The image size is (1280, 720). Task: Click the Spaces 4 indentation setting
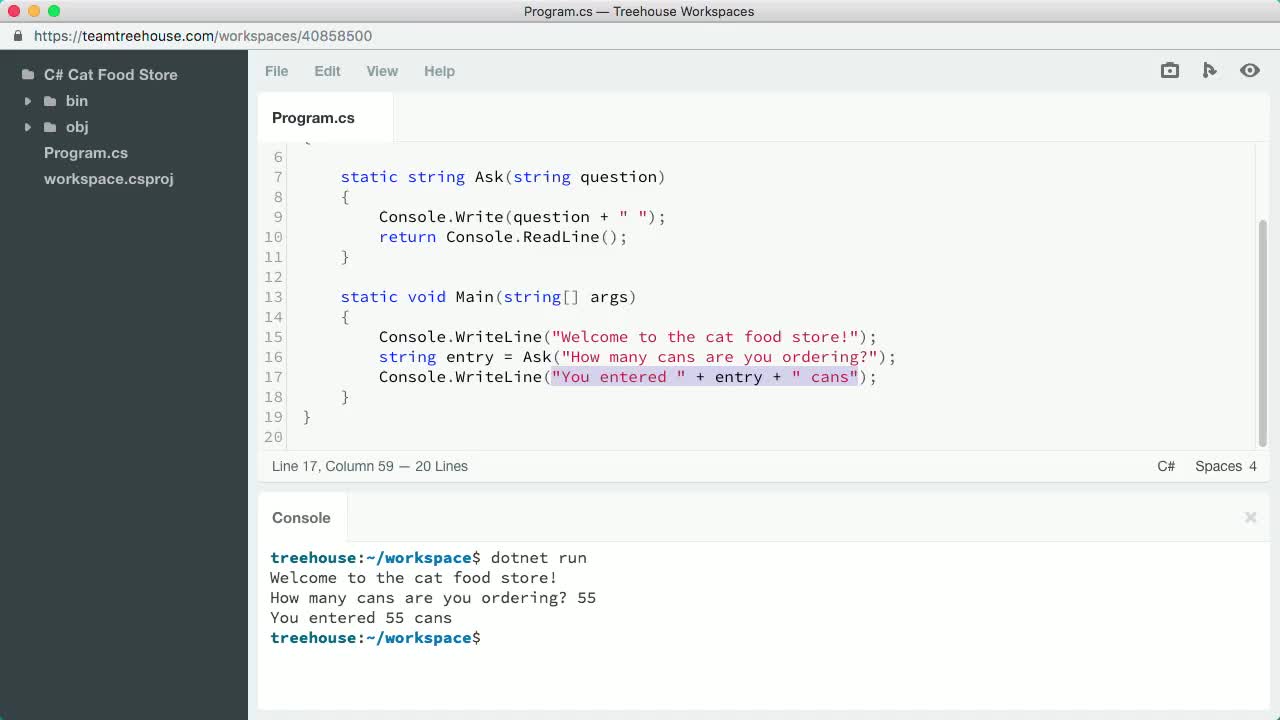click(x=1226, y=466)
